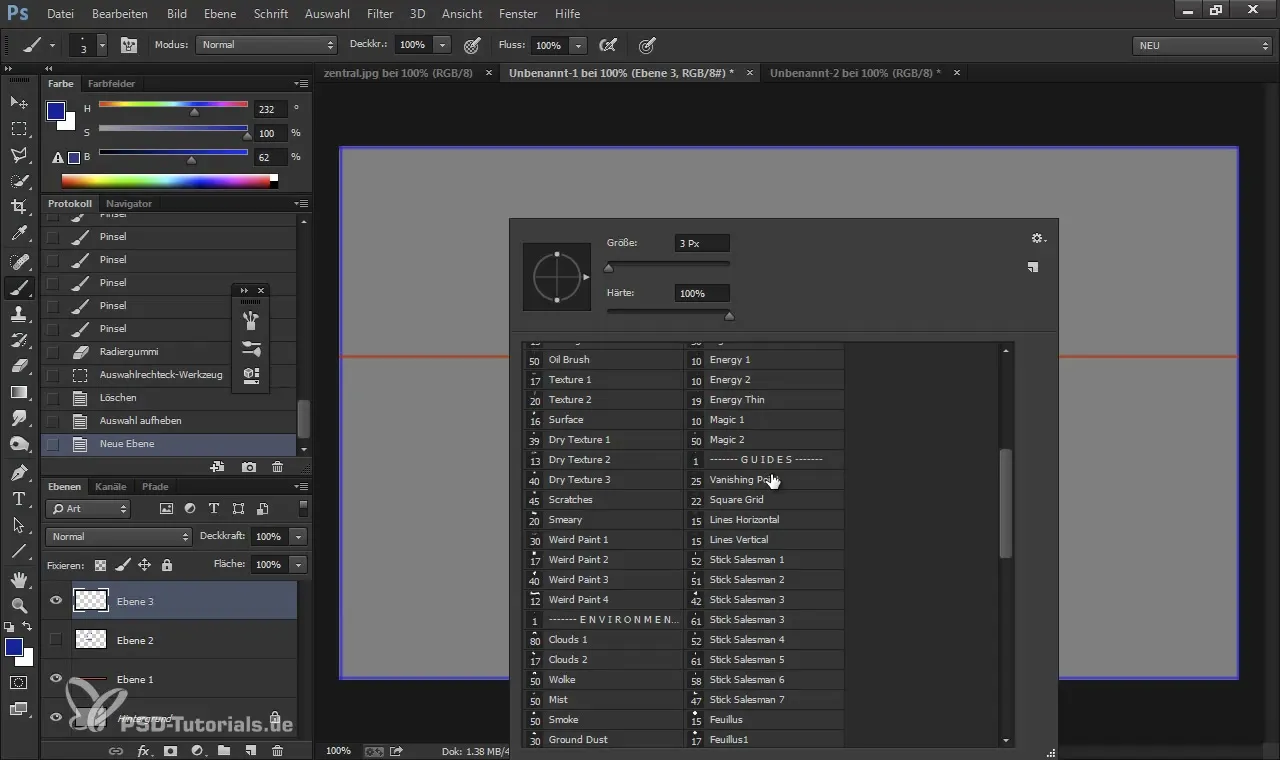
Task: Click the color spectrum ramp
Action: click(166, 181)
